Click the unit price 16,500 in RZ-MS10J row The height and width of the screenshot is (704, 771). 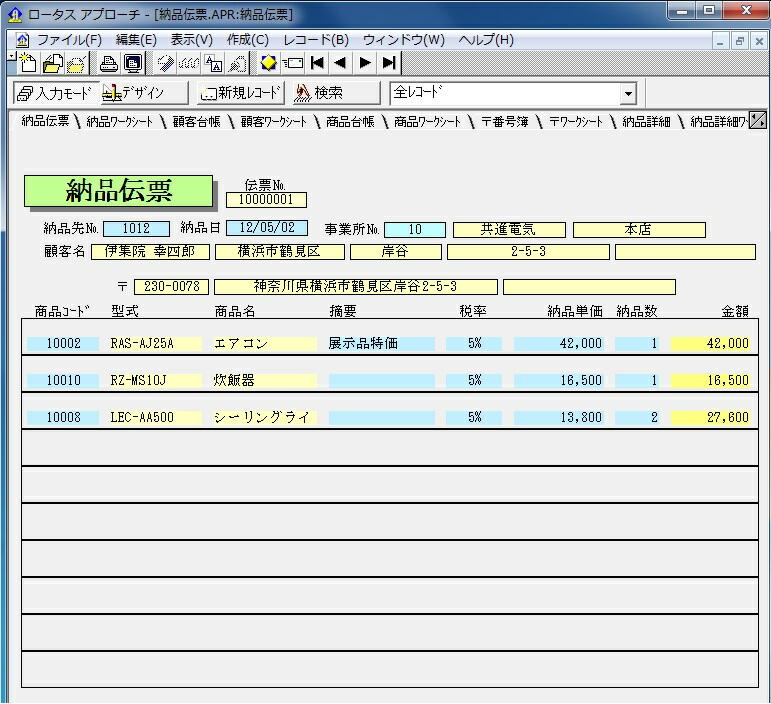[559, 380]
